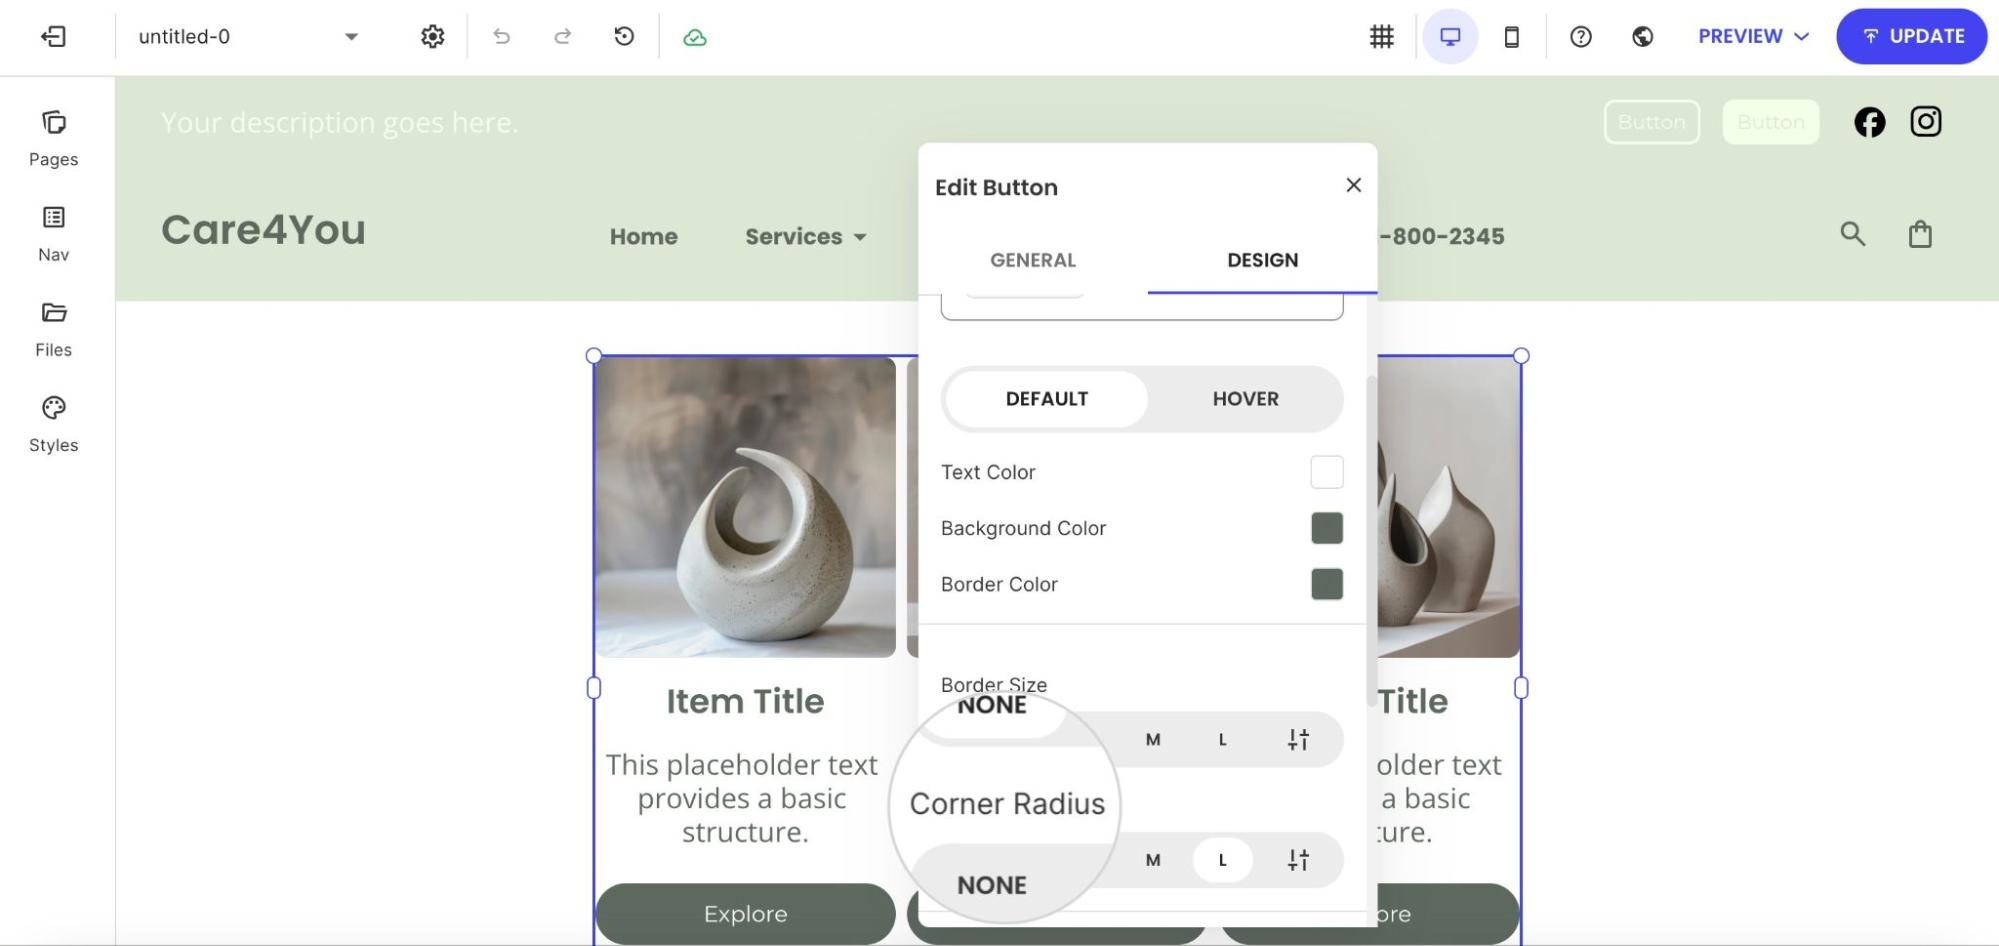Click the top-right selection handle
Image resolution: width=1999 pixels, height=946 pixels.
(x=1521, y=355)
